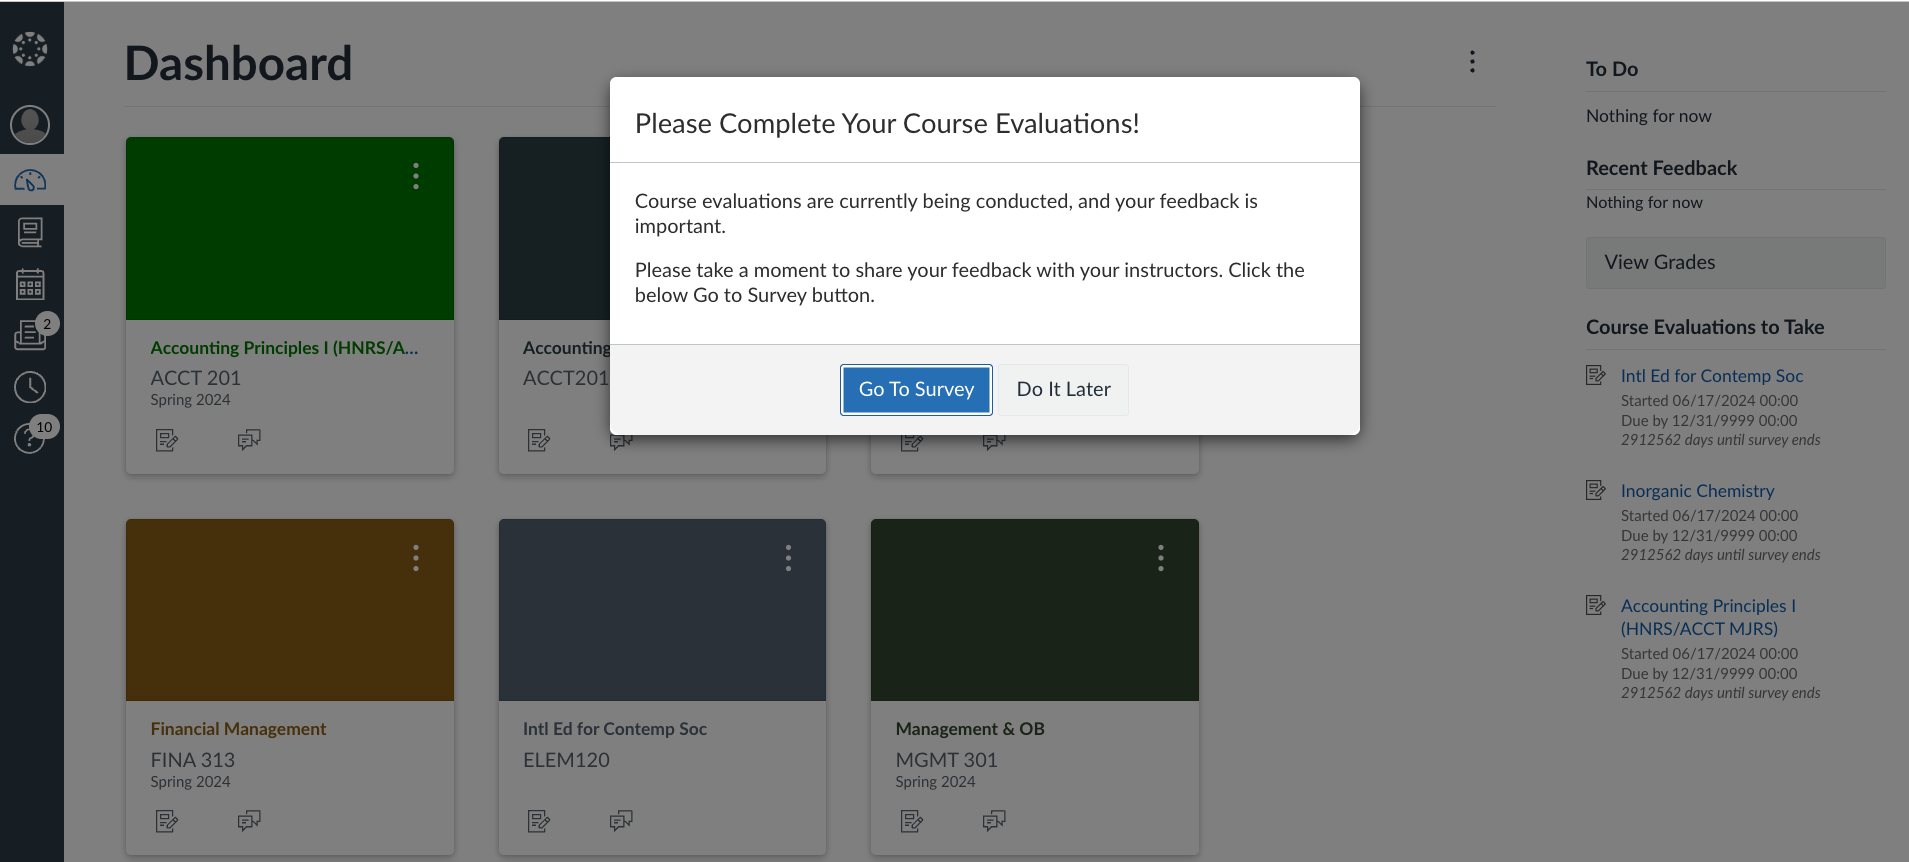Click the View Grades button

(x=1735, y=263)
